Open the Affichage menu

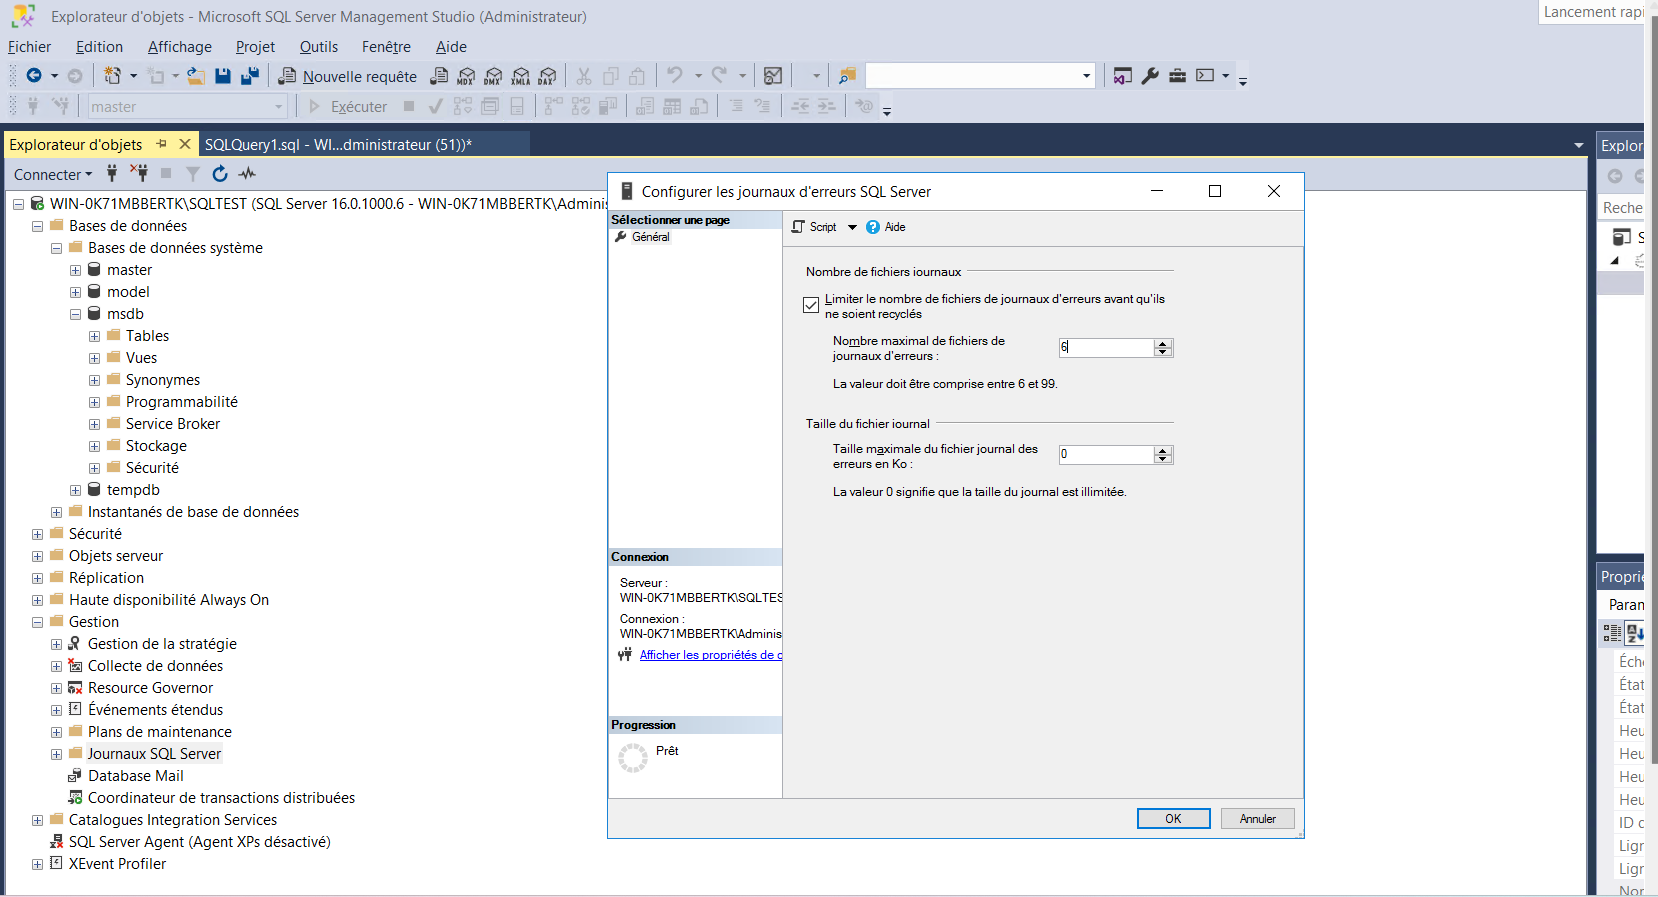point(180,47)
